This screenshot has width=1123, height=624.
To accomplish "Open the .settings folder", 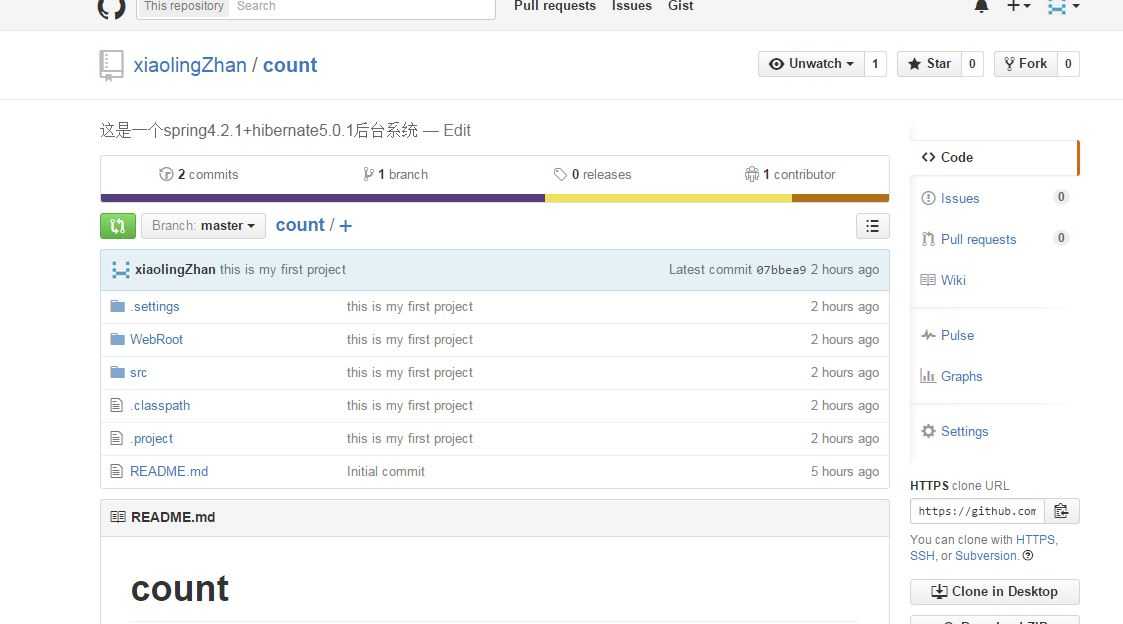I will (155, 307).
